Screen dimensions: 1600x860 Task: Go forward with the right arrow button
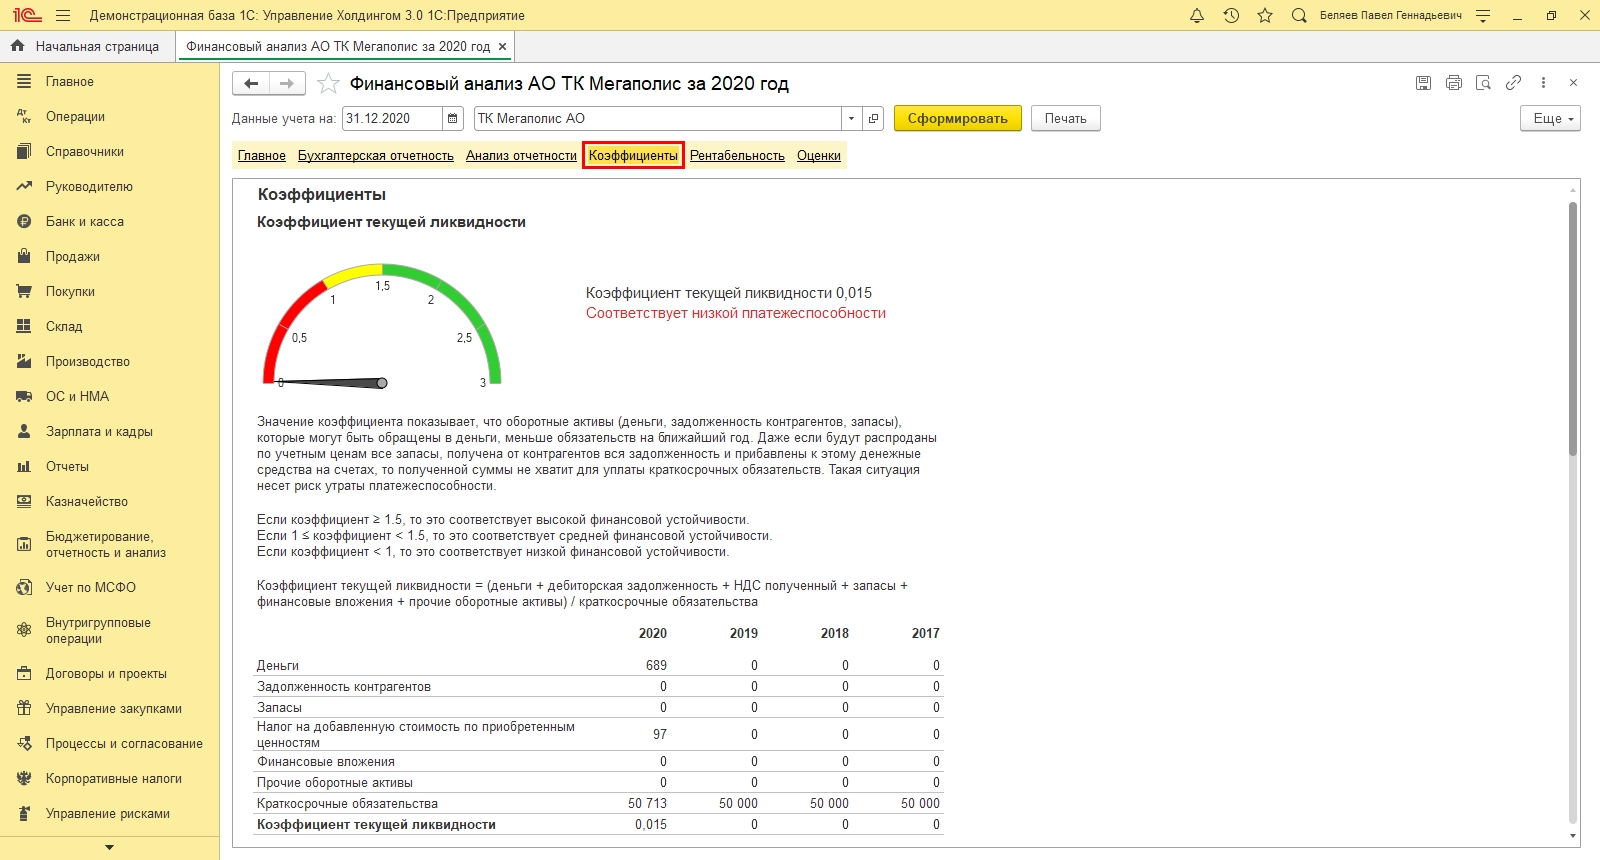287,84
